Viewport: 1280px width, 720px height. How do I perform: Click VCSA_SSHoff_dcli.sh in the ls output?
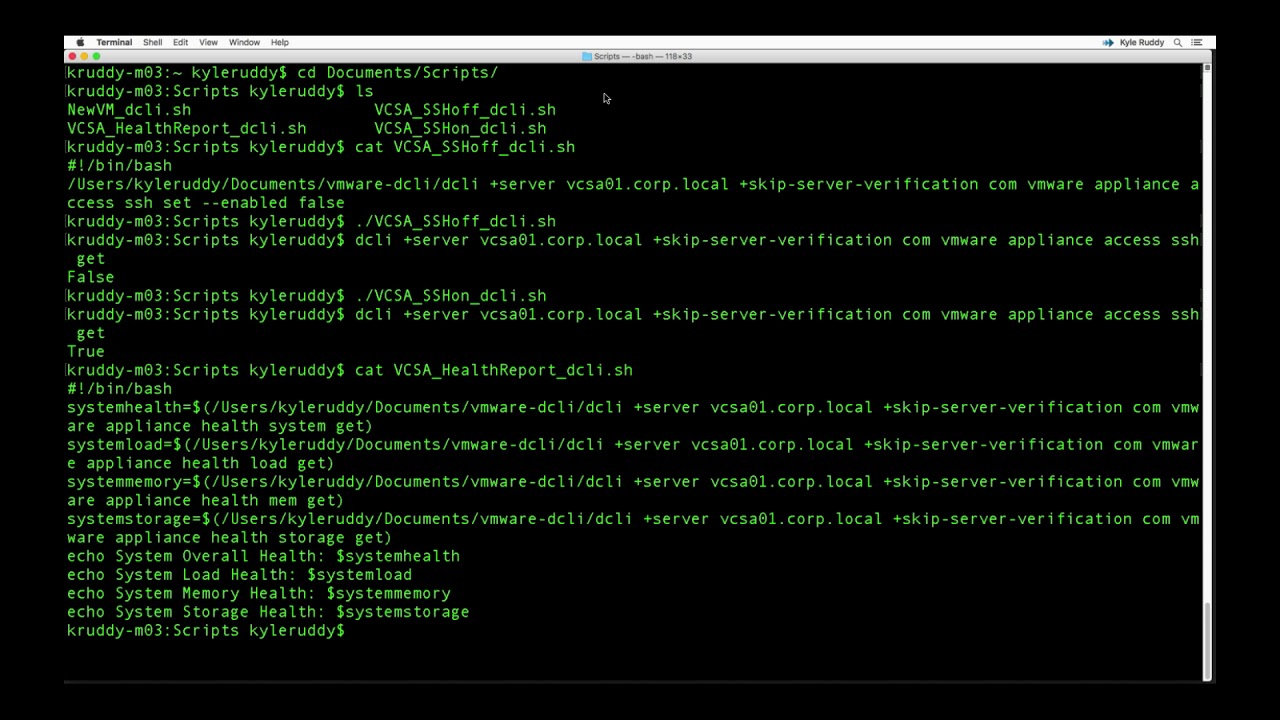tap(465, 110)
